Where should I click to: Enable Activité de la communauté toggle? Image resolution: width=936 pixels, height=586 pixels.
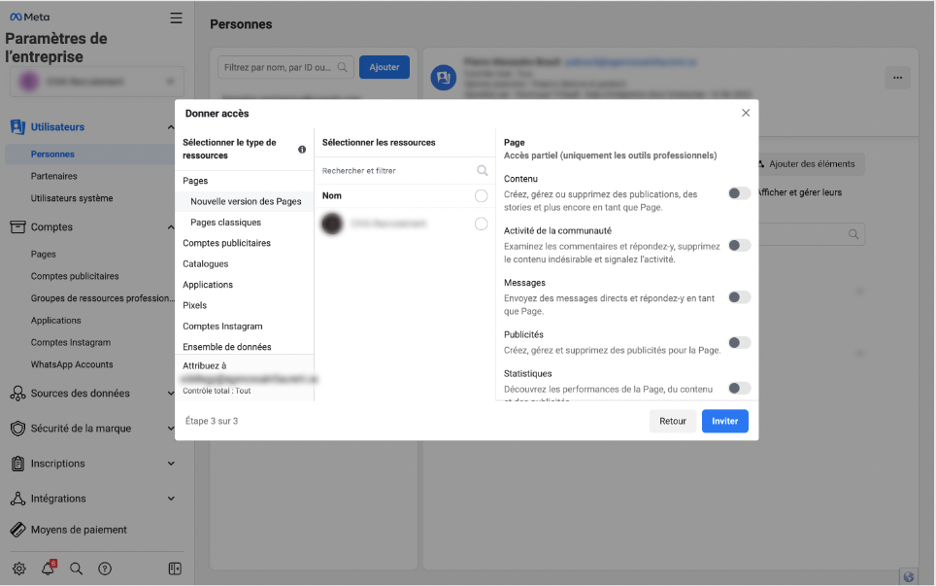739,245
